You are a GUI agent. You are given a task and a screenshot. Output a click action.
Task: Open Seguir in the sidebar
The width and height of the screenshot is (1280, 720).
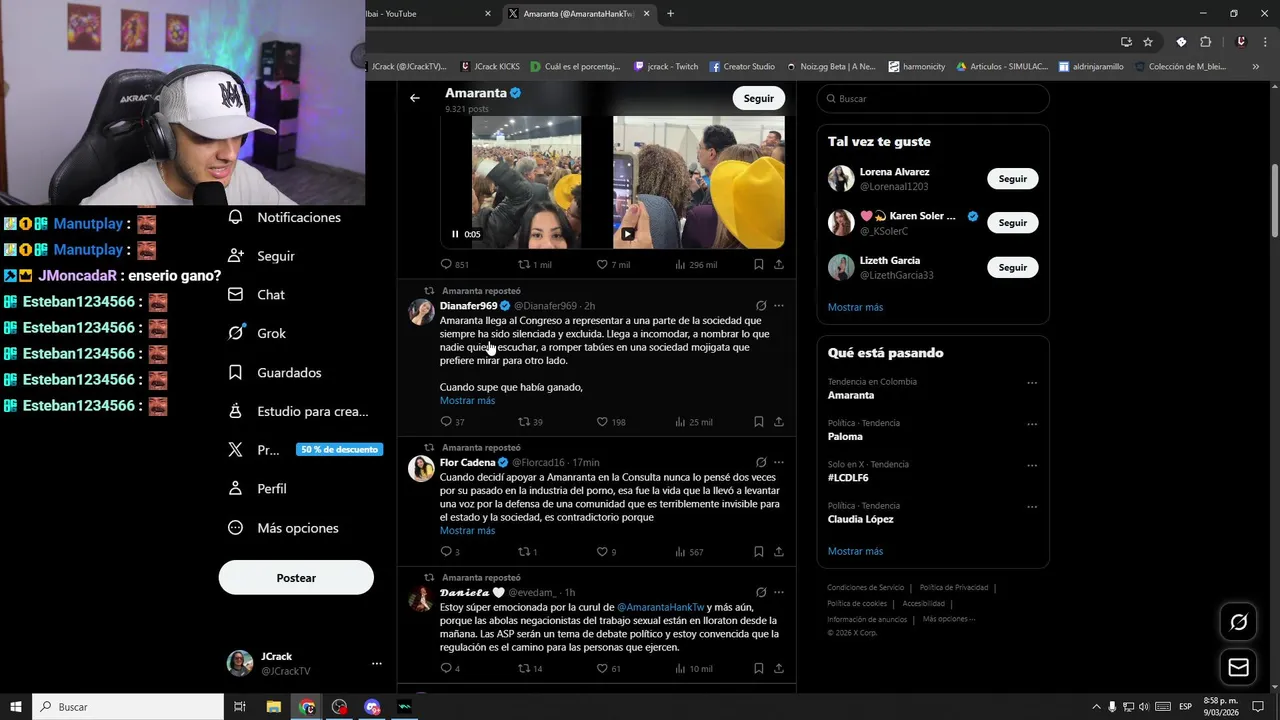click(262, 256)
